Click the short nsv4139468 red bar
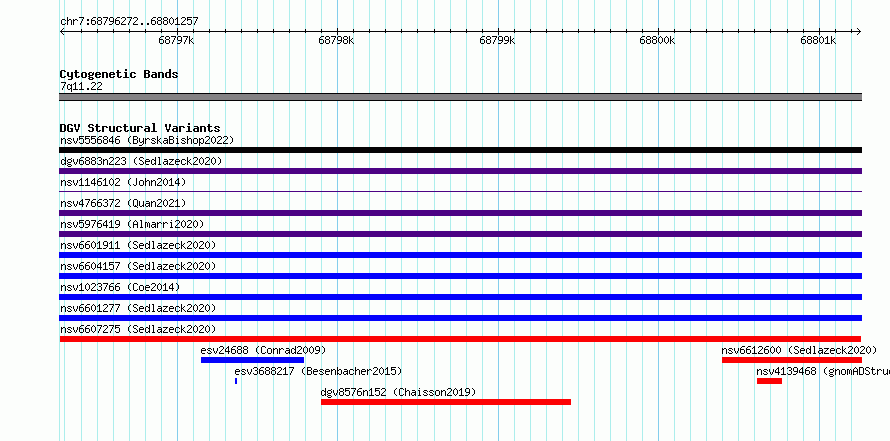Viewport: 890px width, 441px height. 769,381
